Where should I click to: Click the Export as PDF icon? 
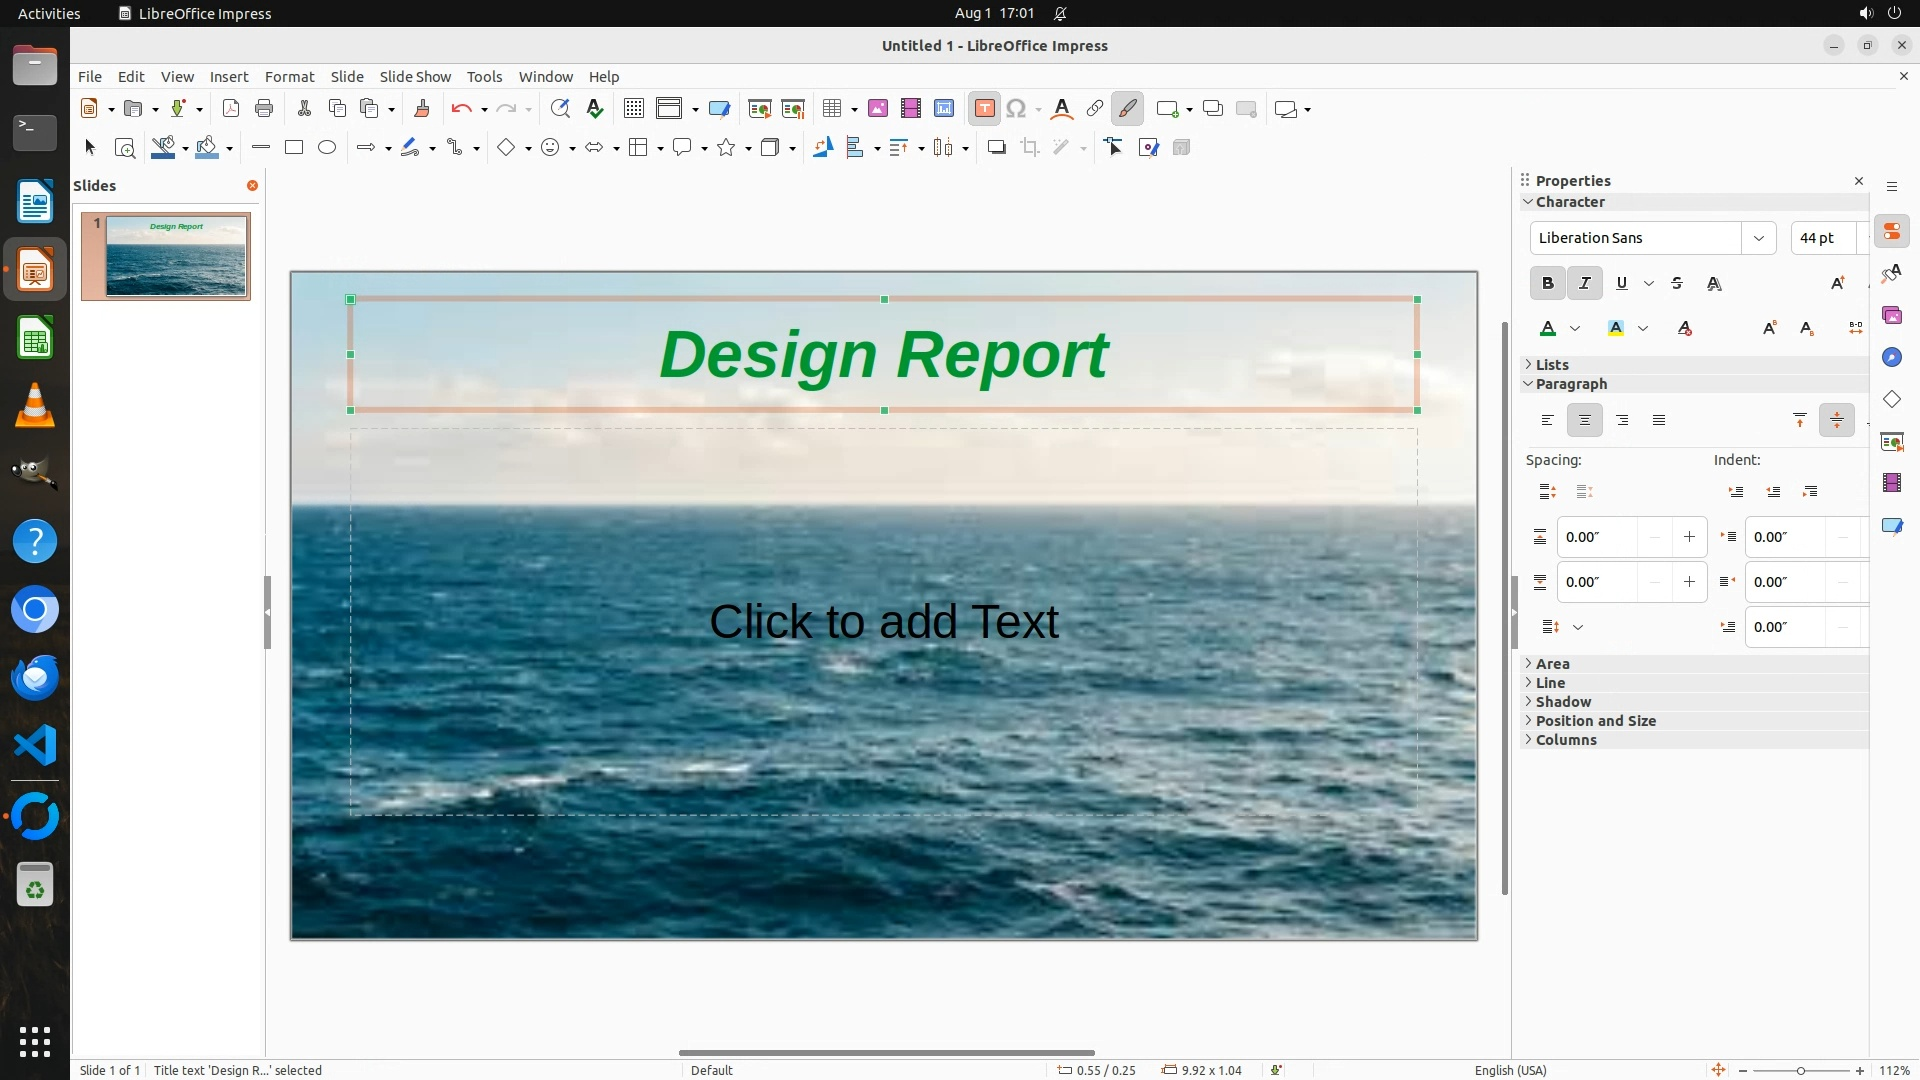231,109
